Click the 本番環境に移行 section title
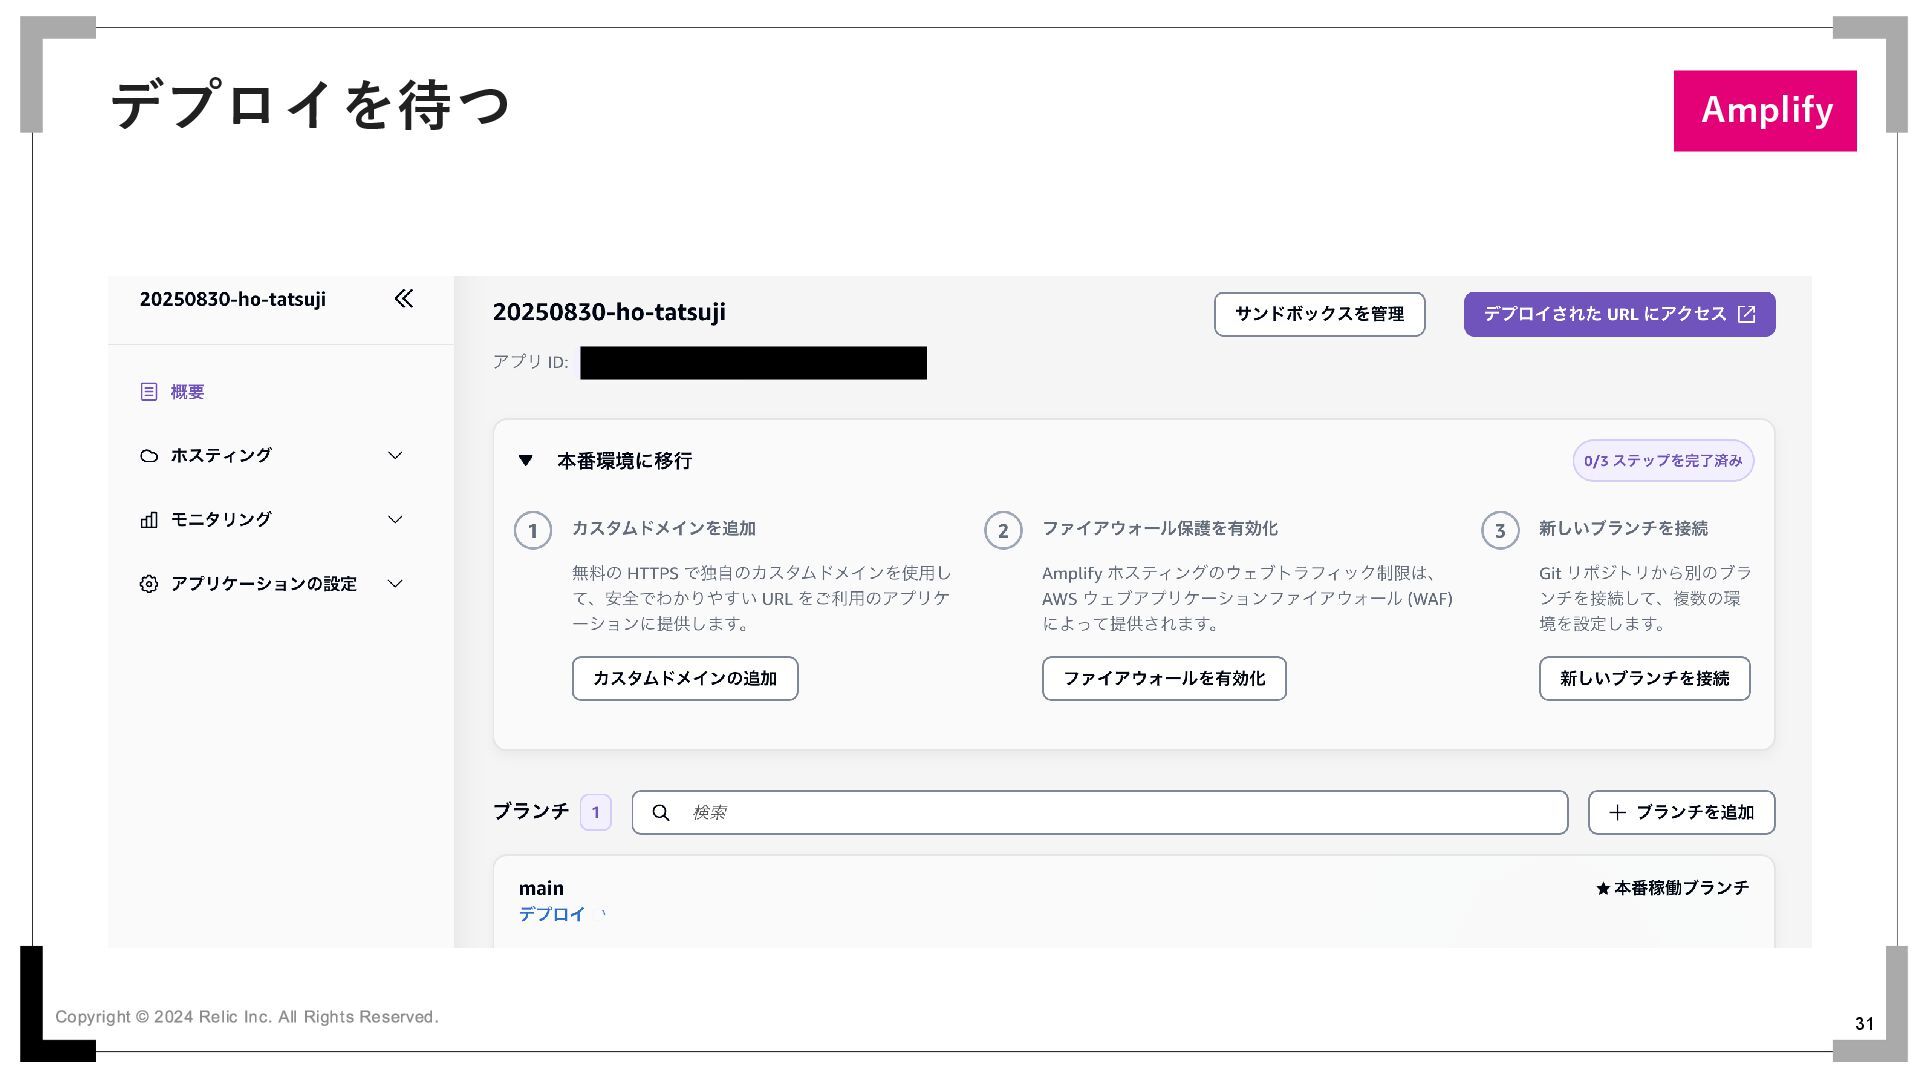 coord(625,461)
